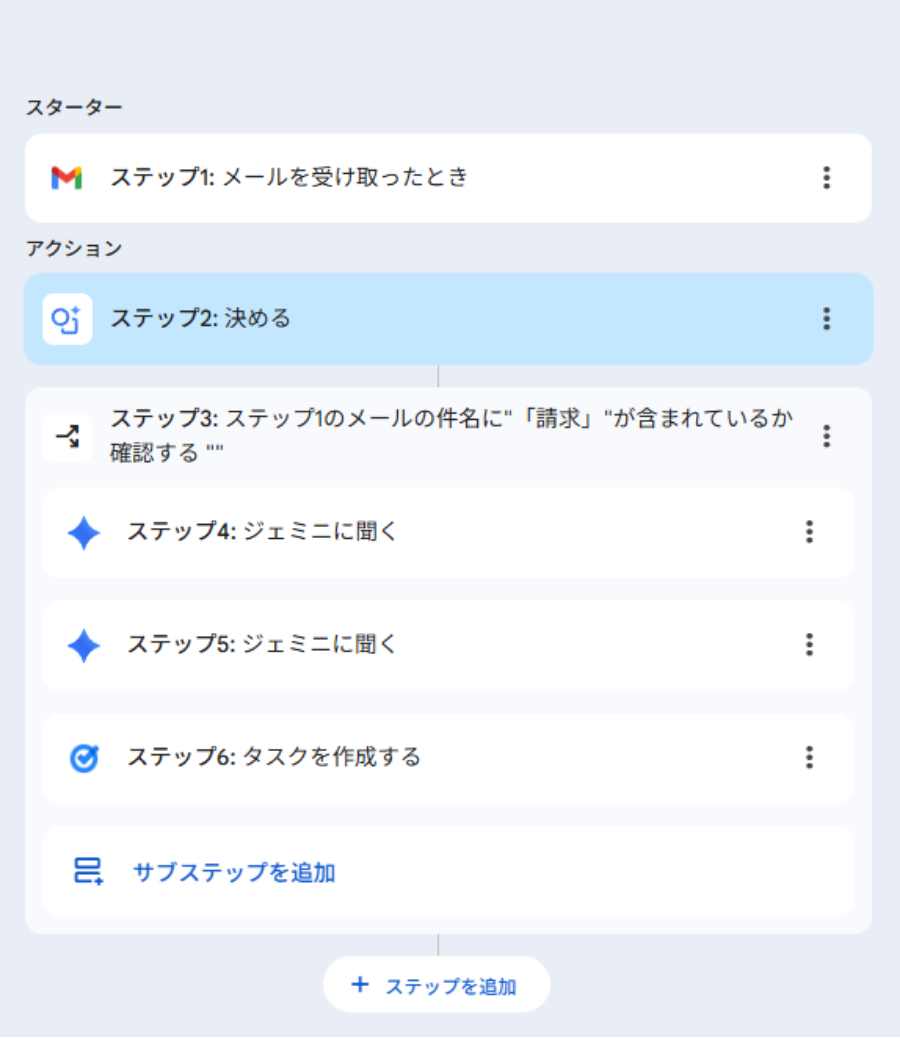Open the three-dot menu for Step 1

(x=826, y=178)
